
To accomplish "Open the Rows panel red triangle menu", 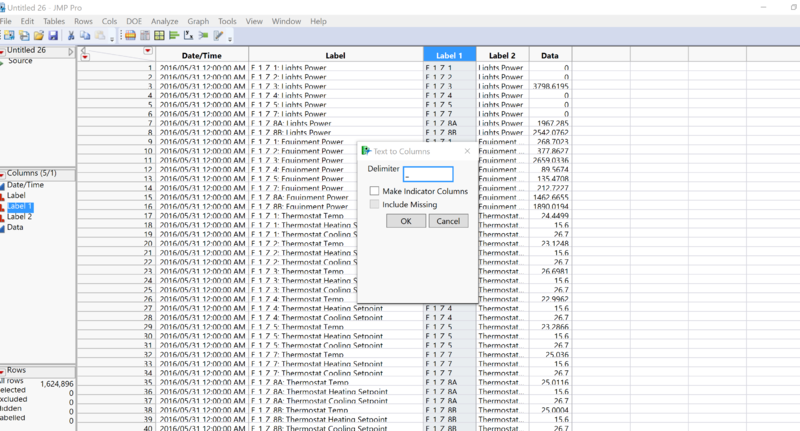I will [x=2, y=371].
